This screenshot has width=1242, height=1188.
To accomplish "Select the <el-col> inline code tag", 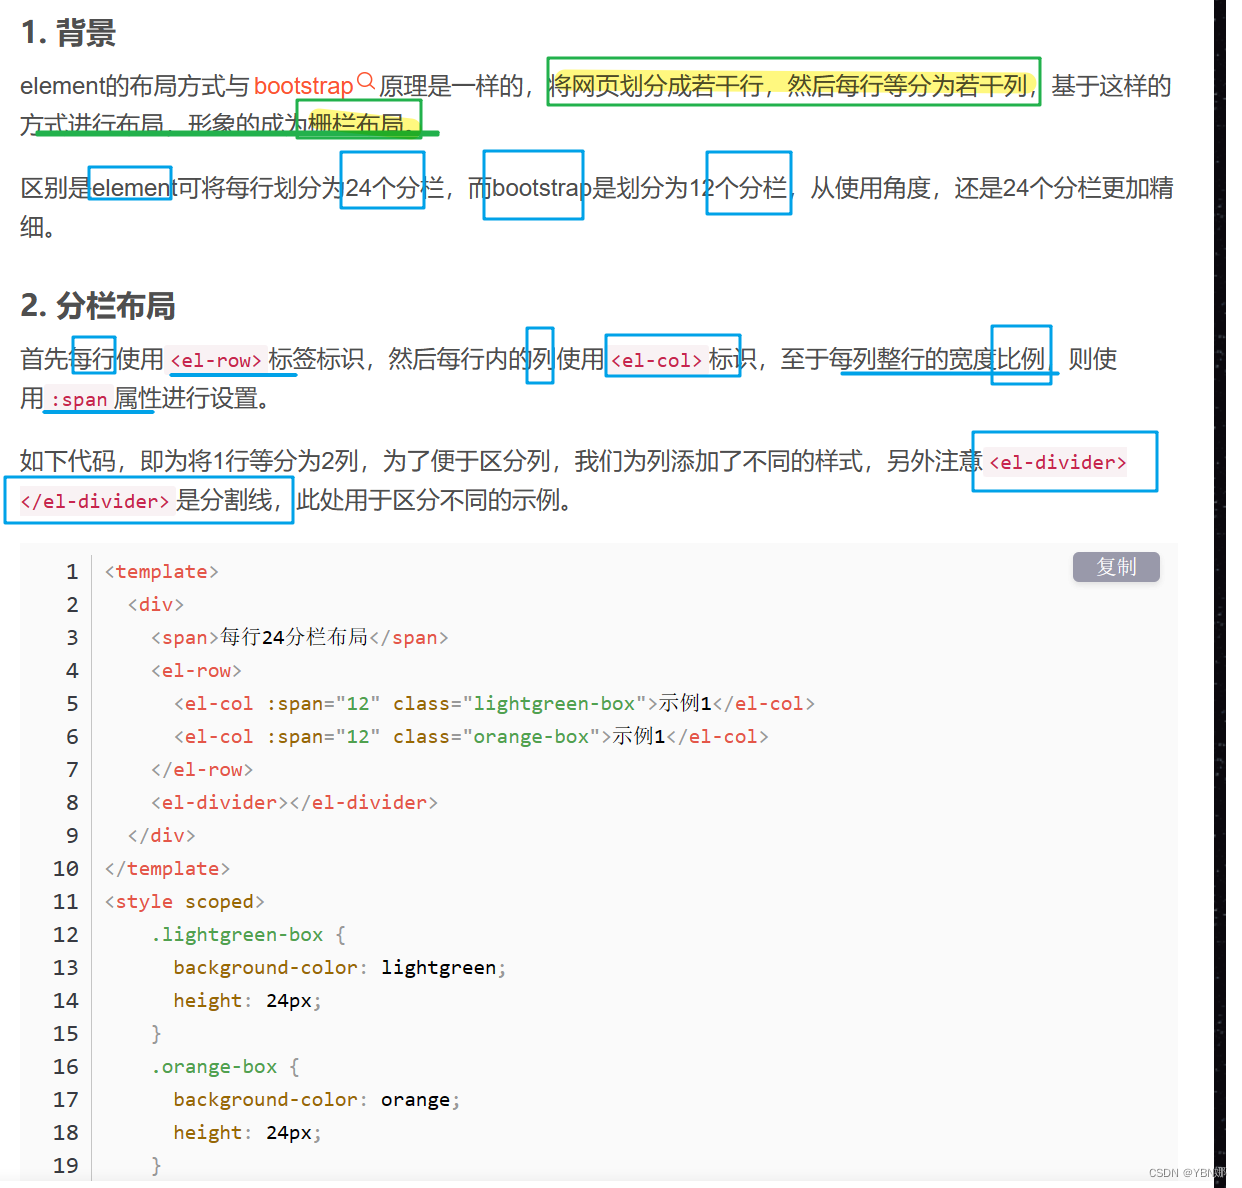I will coord(656,360).
